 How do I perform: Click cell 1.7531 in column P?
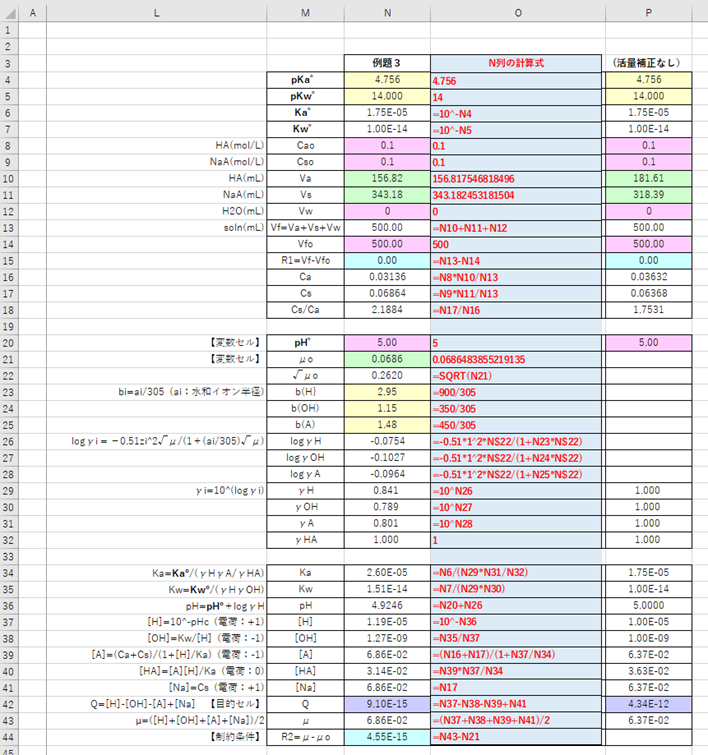(648, 309)
